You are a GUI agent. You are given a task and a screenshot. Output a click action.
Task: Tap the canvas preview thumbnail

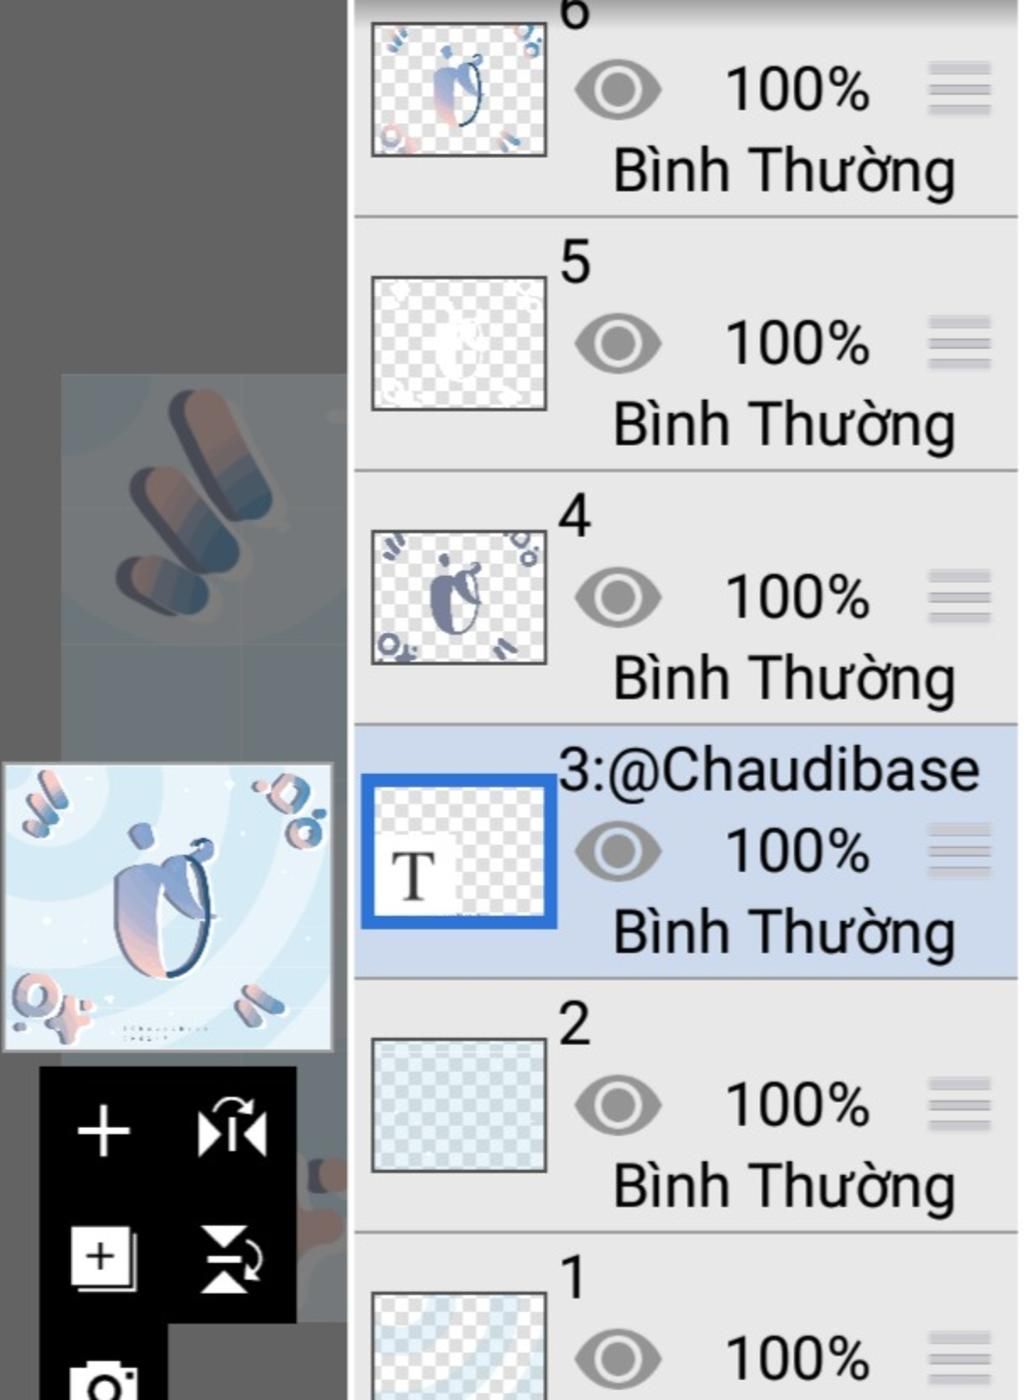[168, 907]
